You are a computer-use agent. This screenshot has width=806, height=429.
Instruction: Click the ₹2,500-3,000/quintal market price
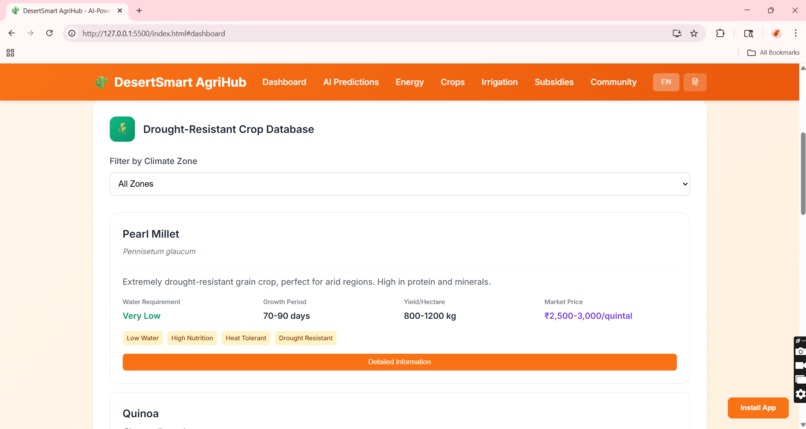click(x=588, y=316)
